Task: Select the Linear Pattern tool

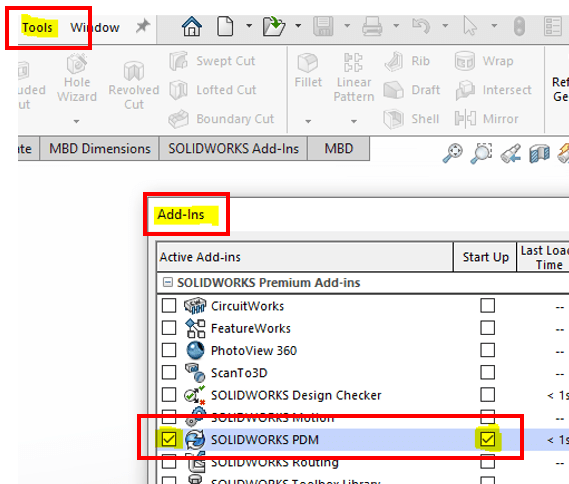Action: (x=354, y=78)
